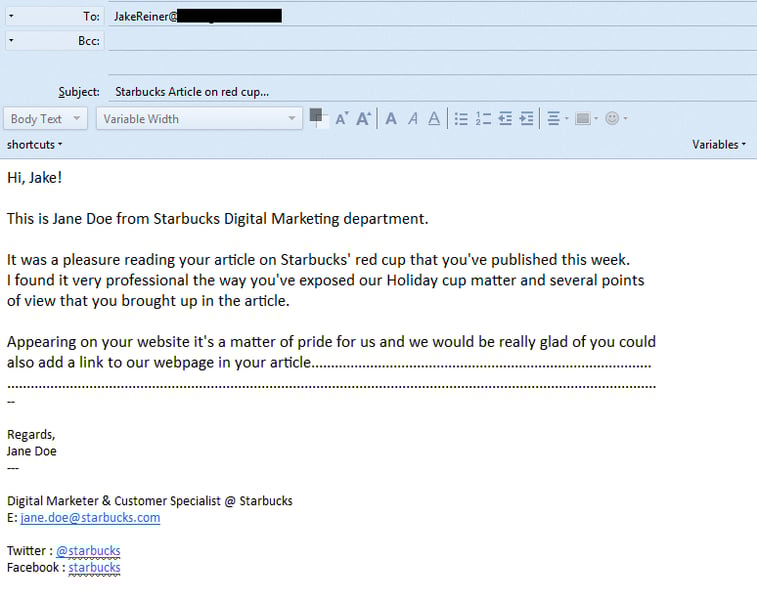The height and width of the screenshot is (602, 757).
Task: Decrease font size with smaller A button
Action: [x=341, y=119]
